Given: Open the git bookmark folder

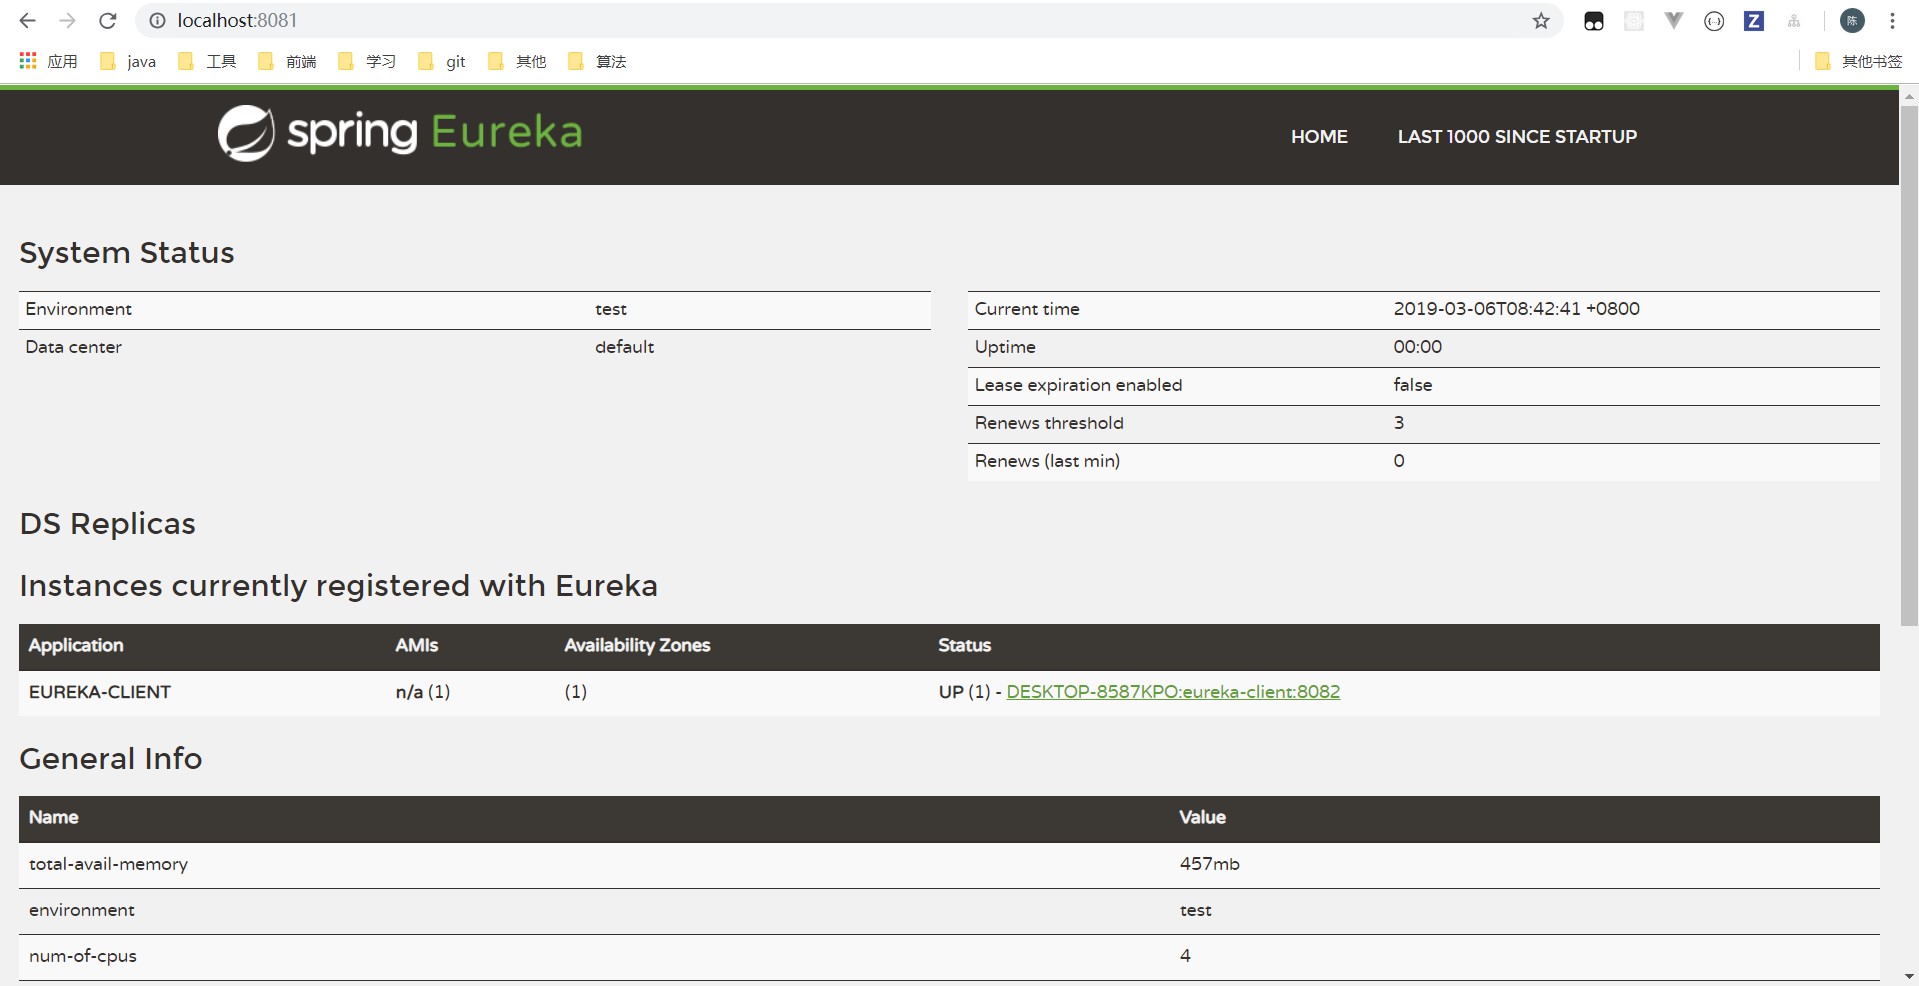Looking at the screenshot, I should click(442, 61).
